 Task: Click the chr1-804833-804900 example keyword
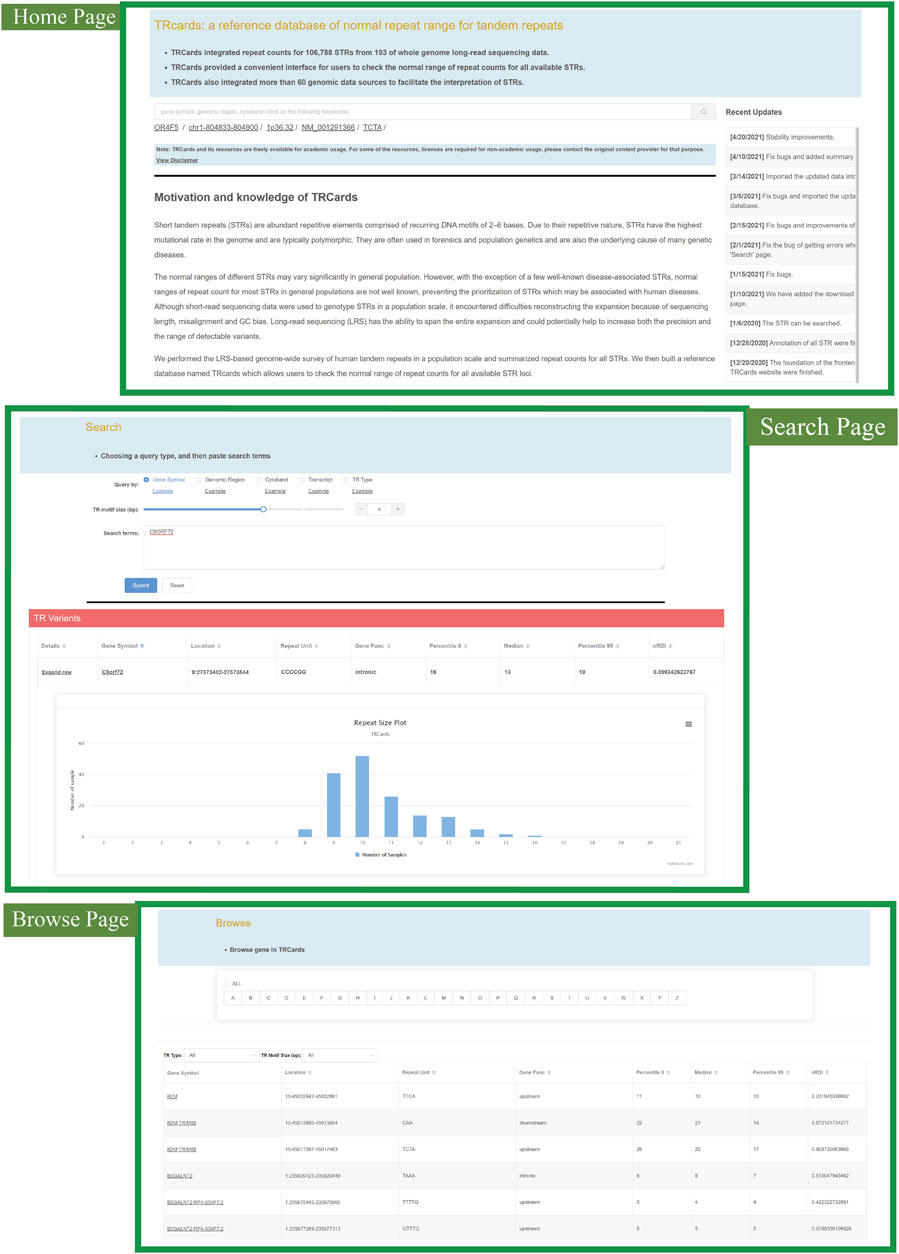click(x=224, y=128)
